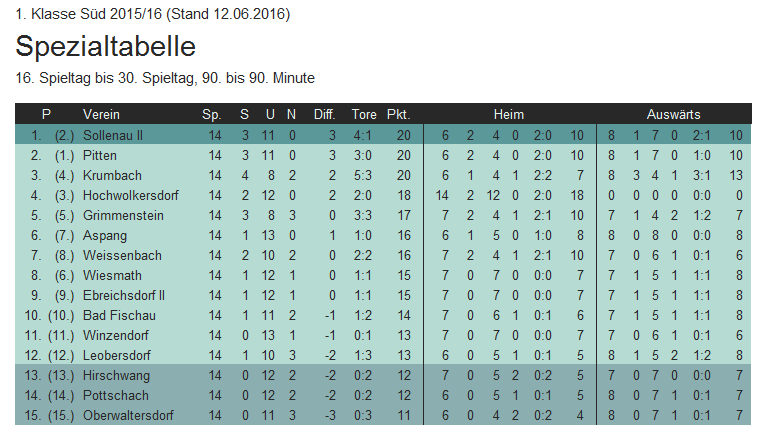Click the Spezialtabelle heading
Screen dimensions: 766x432
pos(106,46)
